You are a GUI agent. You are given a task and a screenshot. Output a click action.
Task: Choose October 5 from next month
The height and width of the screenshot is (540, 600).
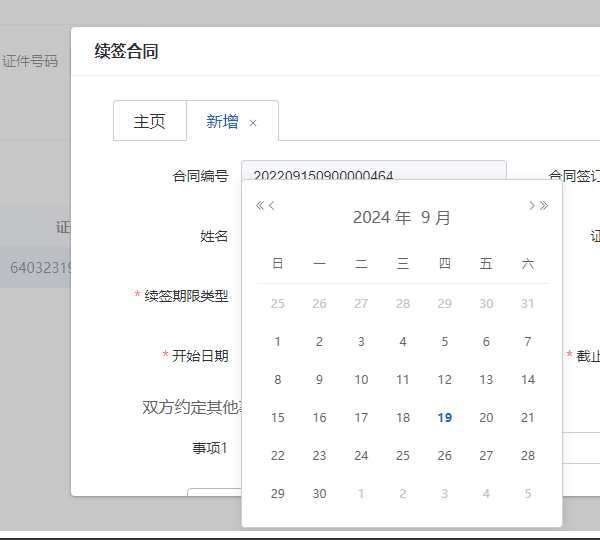(528, 494)
